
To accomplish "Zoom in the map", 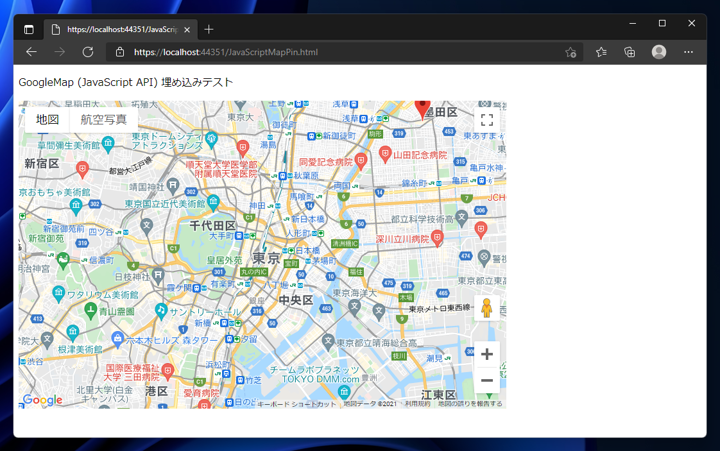I will coord(487,354).
